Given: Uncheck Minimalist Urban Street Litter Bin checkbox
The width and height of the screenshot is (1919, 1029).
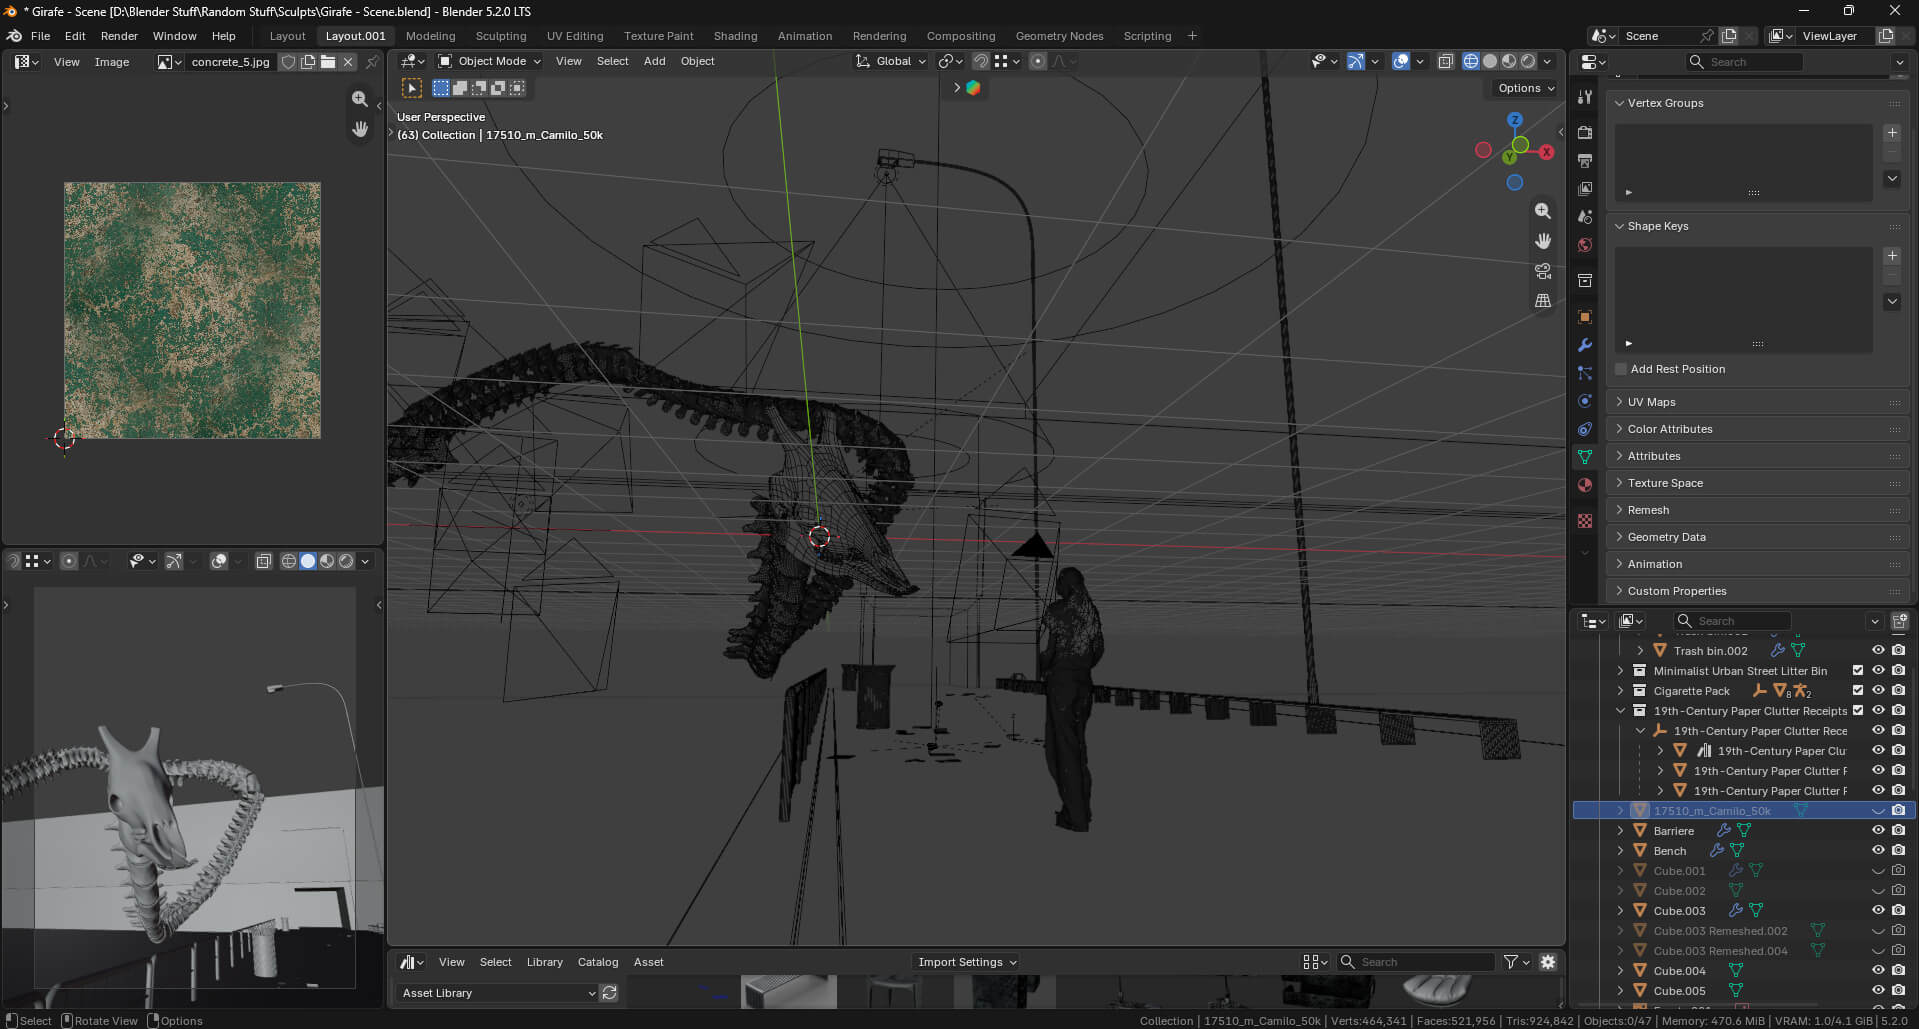Looking at the screenshot, I should coord(1858,670).
